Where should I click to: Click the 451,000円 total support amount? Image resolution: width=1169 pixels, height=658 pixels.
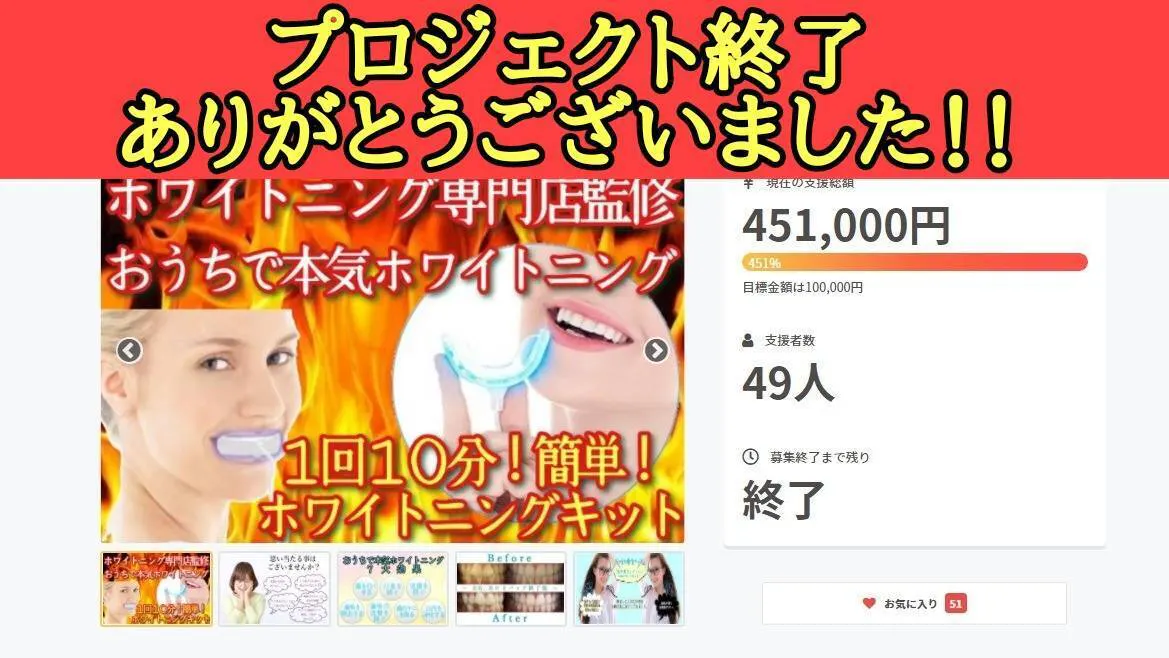[x=846, y=226]
